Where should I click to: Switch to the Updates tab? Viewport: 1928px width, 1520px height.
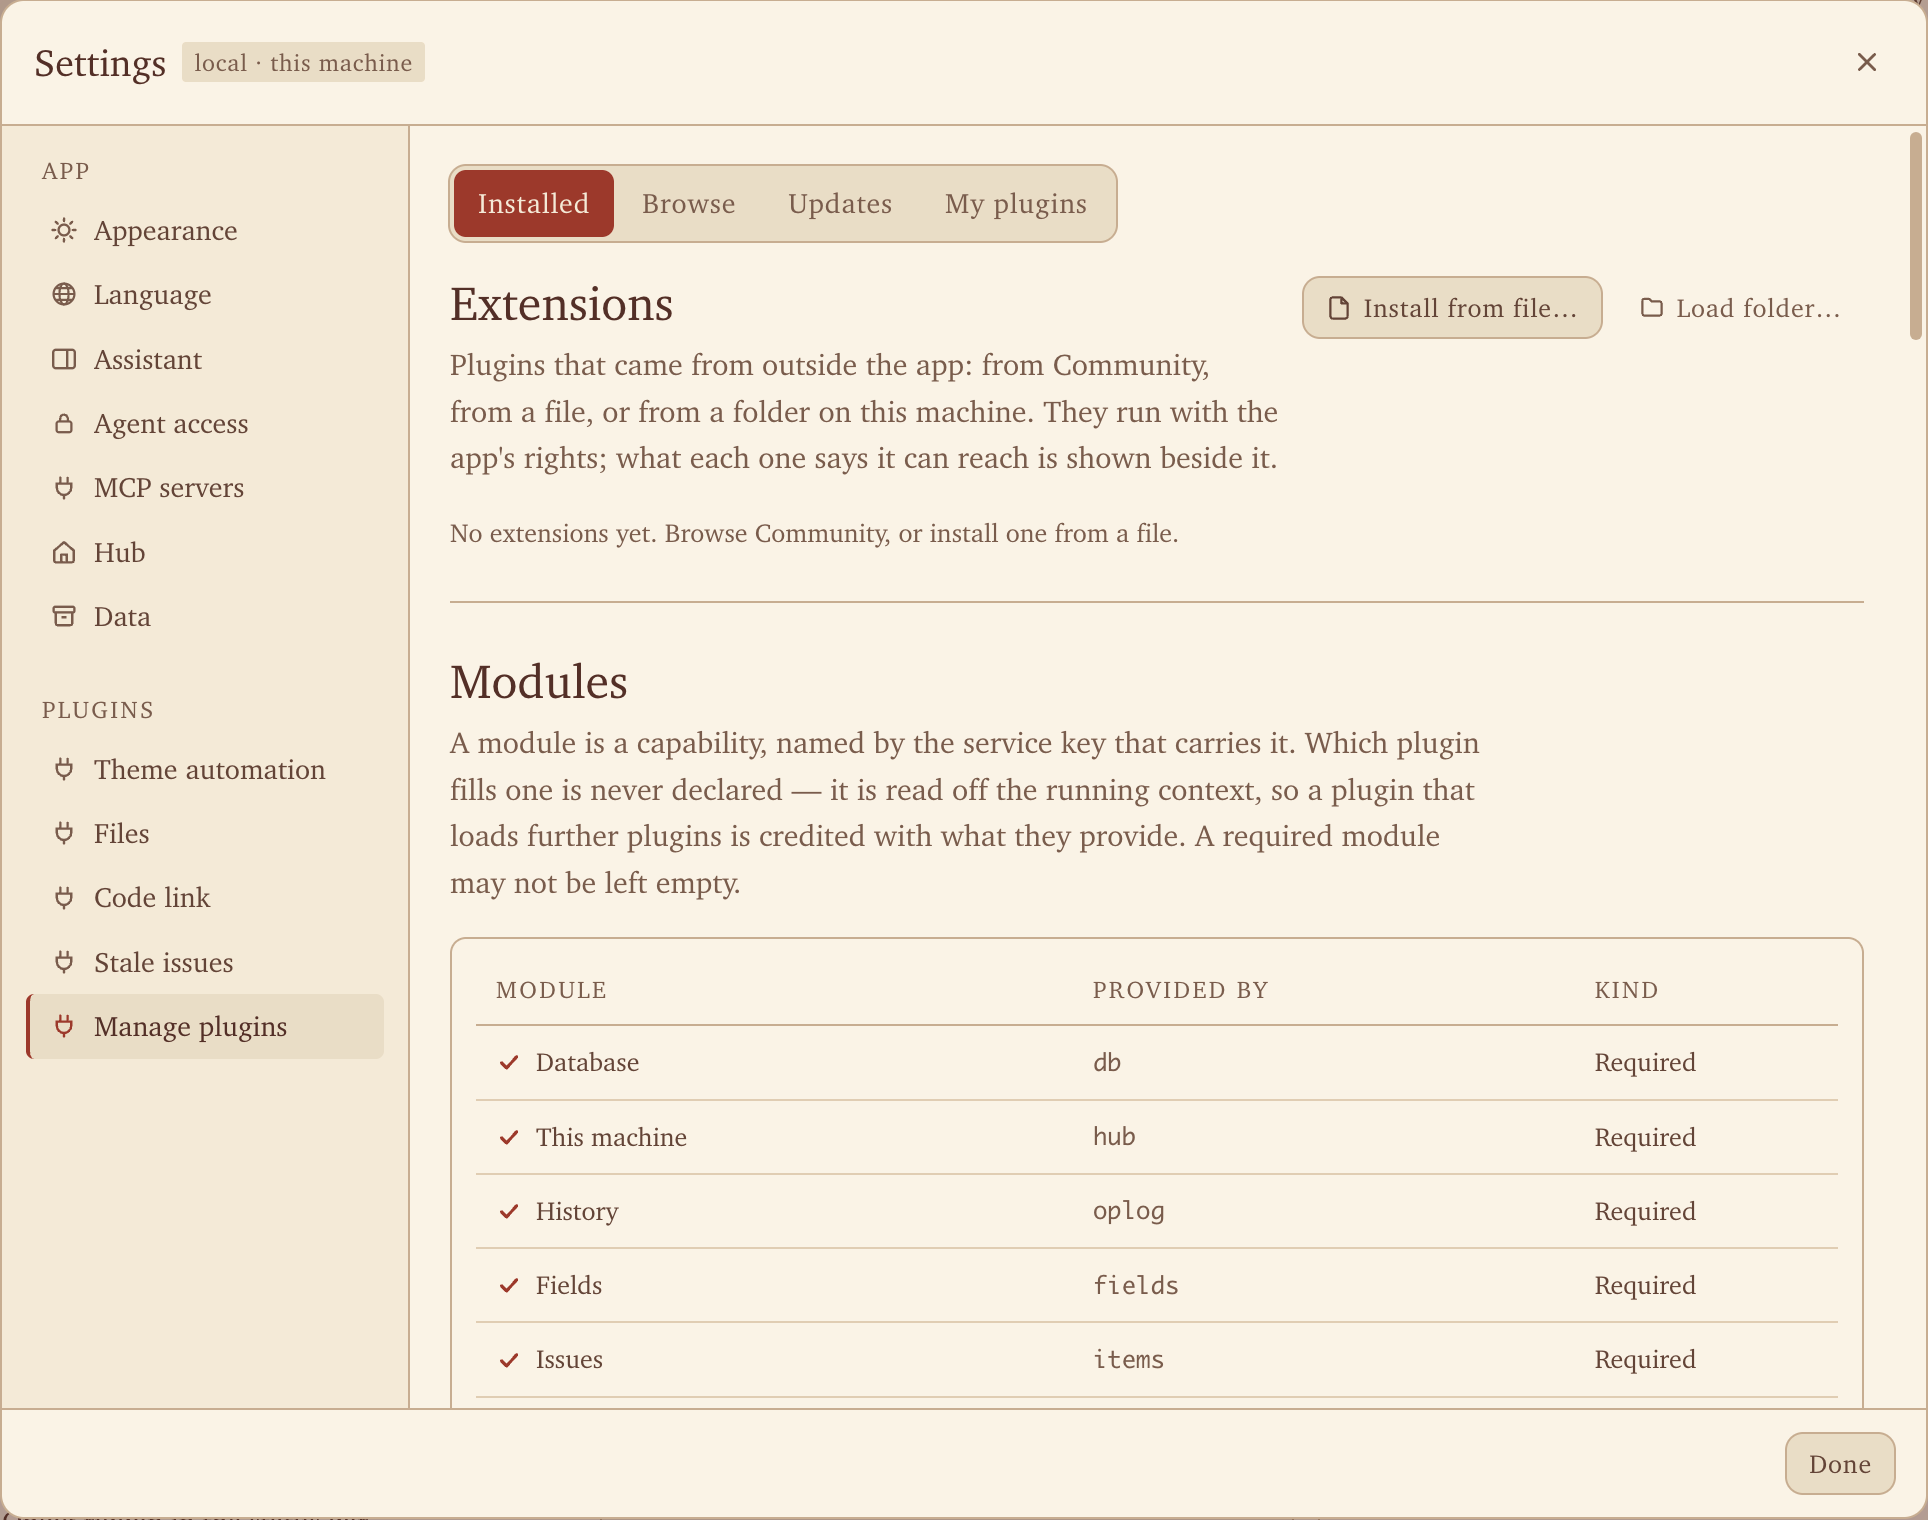[x=840, y=203]
